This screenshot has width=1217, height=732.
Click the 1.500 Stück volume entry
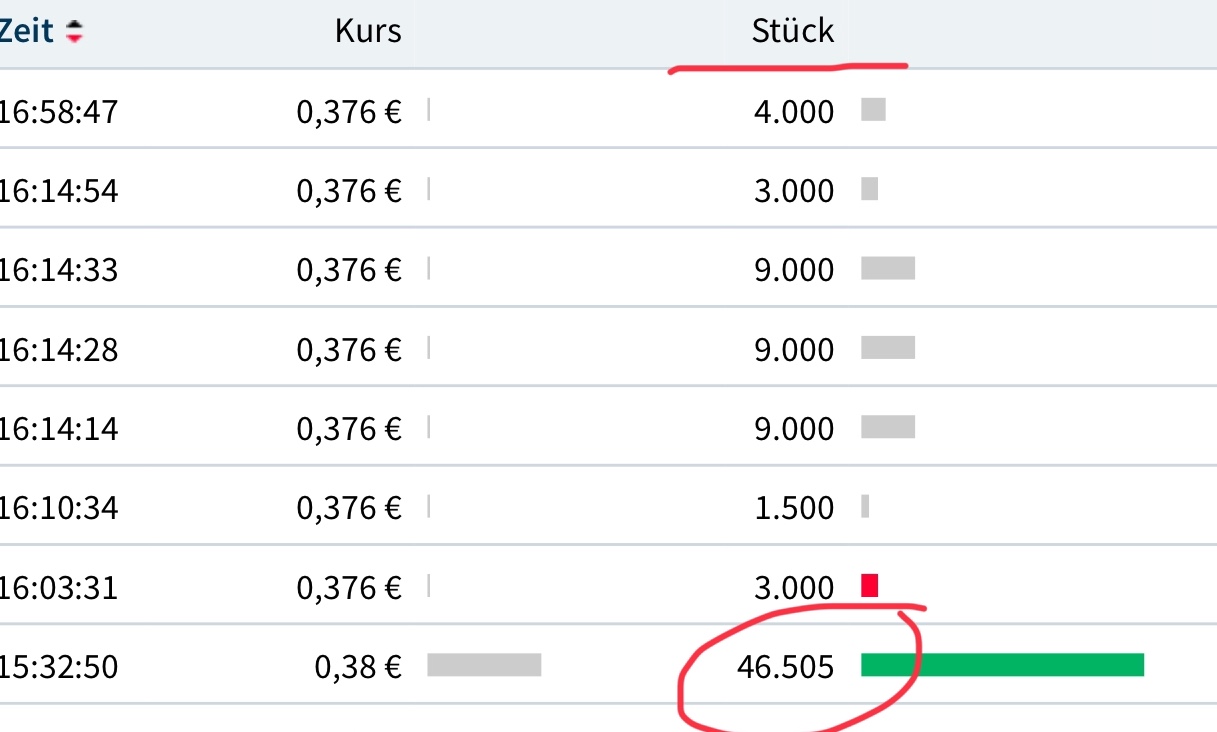click(x=794, y=508)
